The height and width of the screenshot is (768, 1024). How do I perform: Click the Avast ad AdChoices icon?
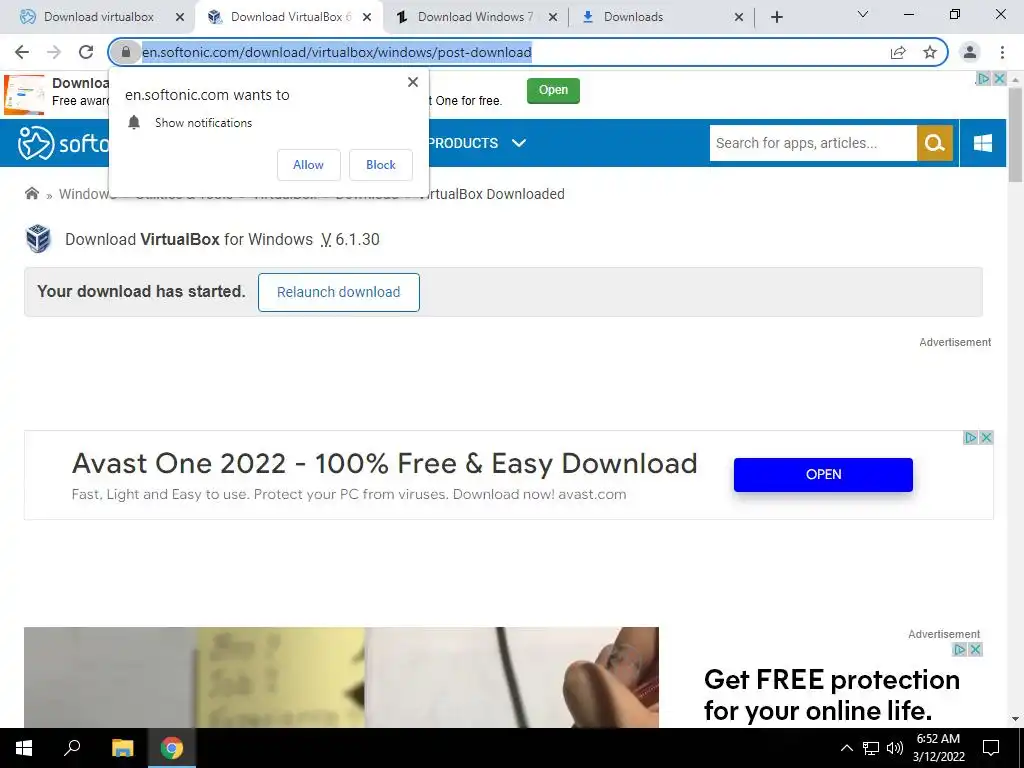[971, 438]
